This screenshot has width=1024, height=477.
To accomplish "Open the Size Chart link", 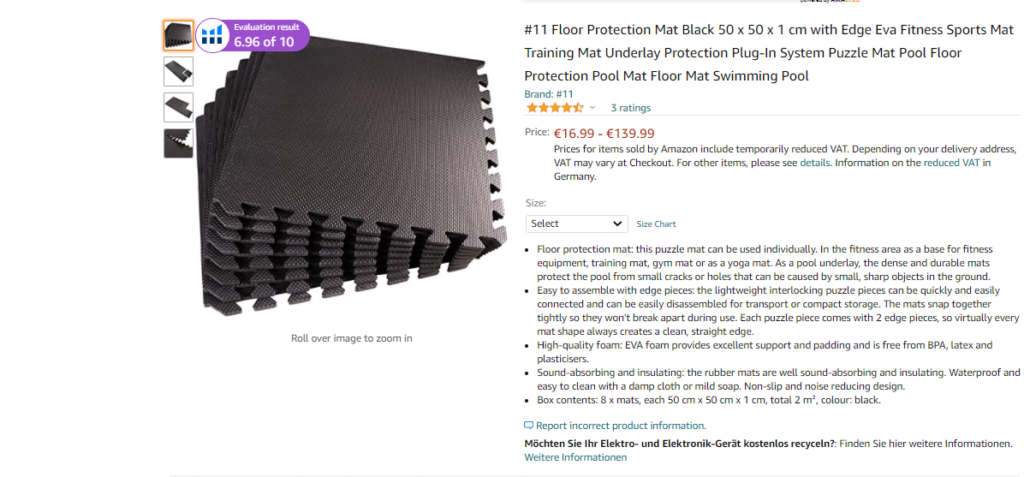I will 656,224.
